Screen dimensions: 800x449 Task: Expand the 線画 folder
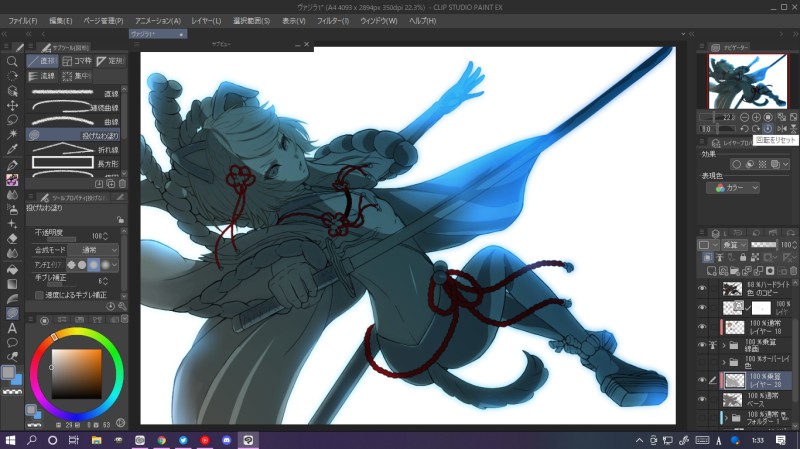(x=723, y=345)
